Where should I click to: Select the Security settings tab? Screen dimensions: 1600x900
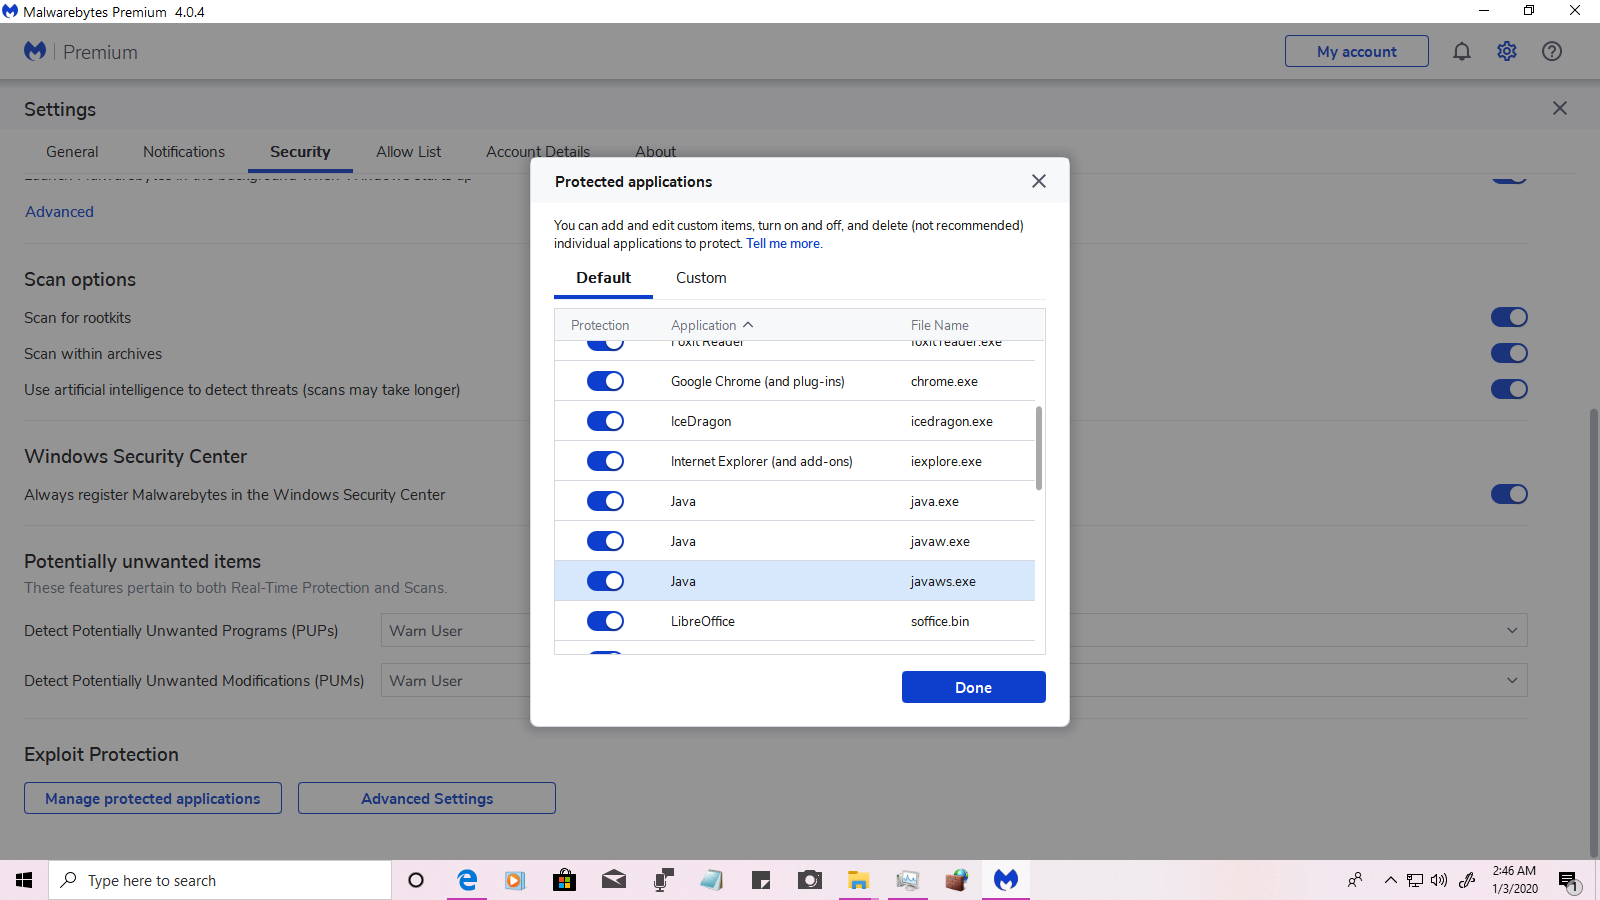pos(300,152)
